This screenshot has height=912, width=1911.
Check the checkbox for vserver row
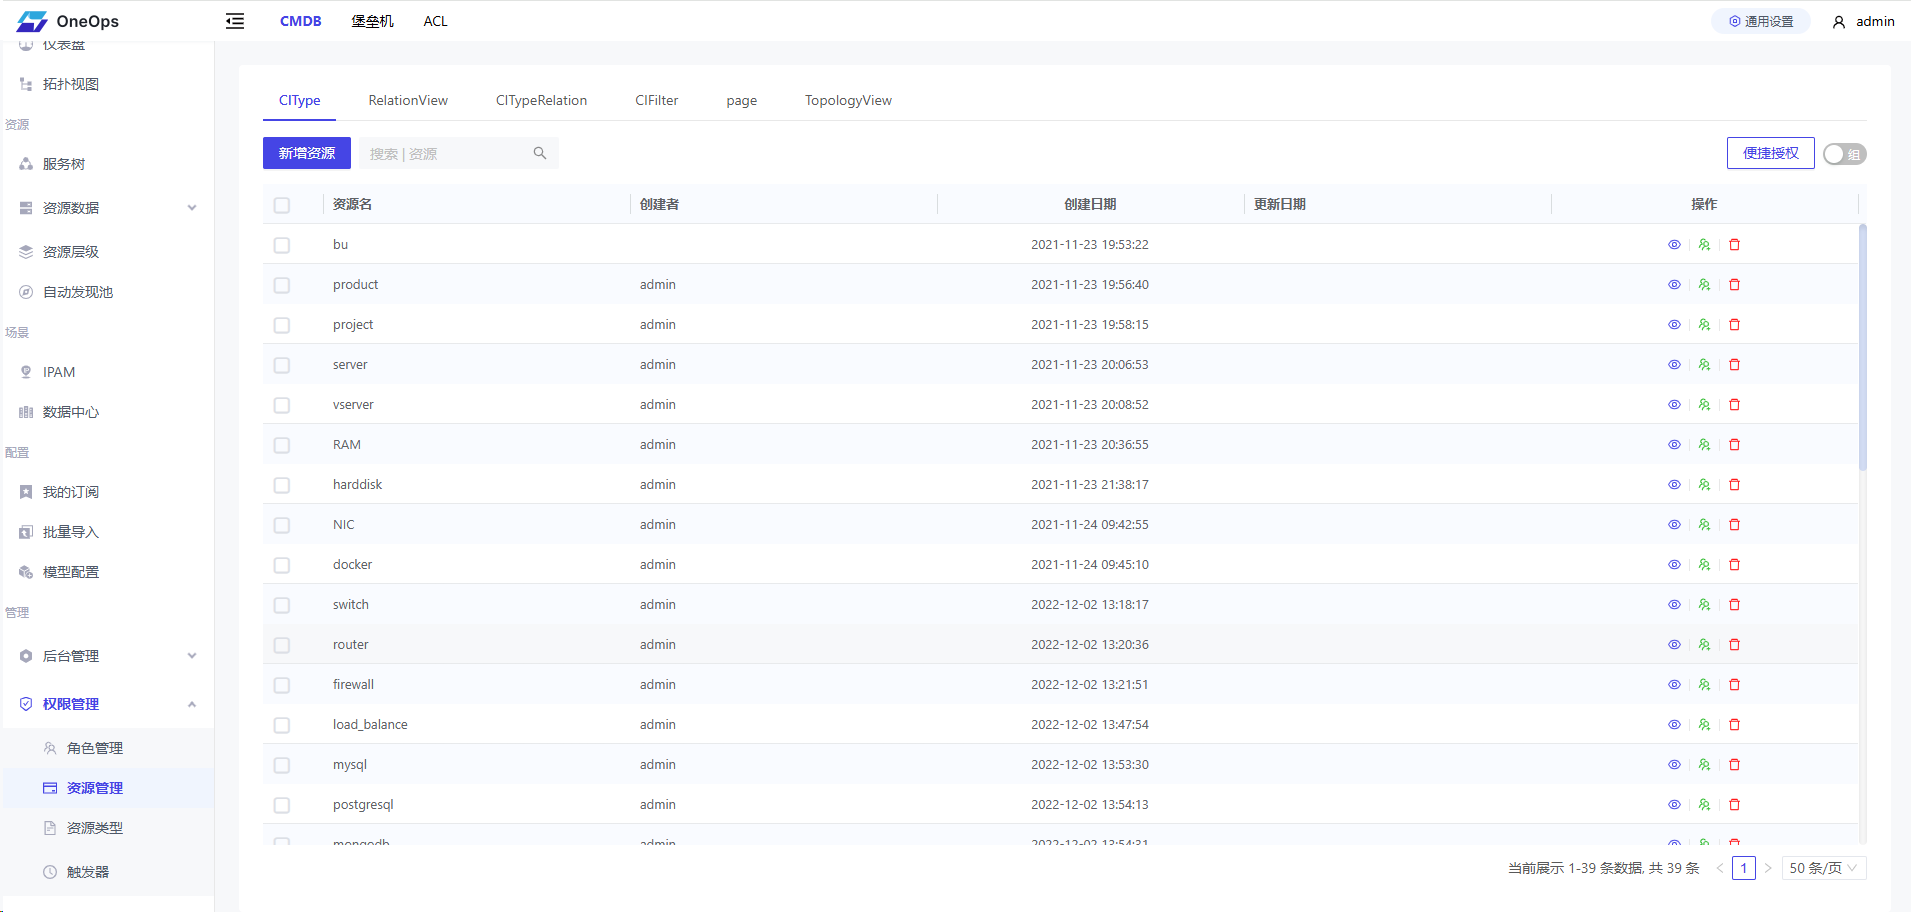click(x=282, y=405)
